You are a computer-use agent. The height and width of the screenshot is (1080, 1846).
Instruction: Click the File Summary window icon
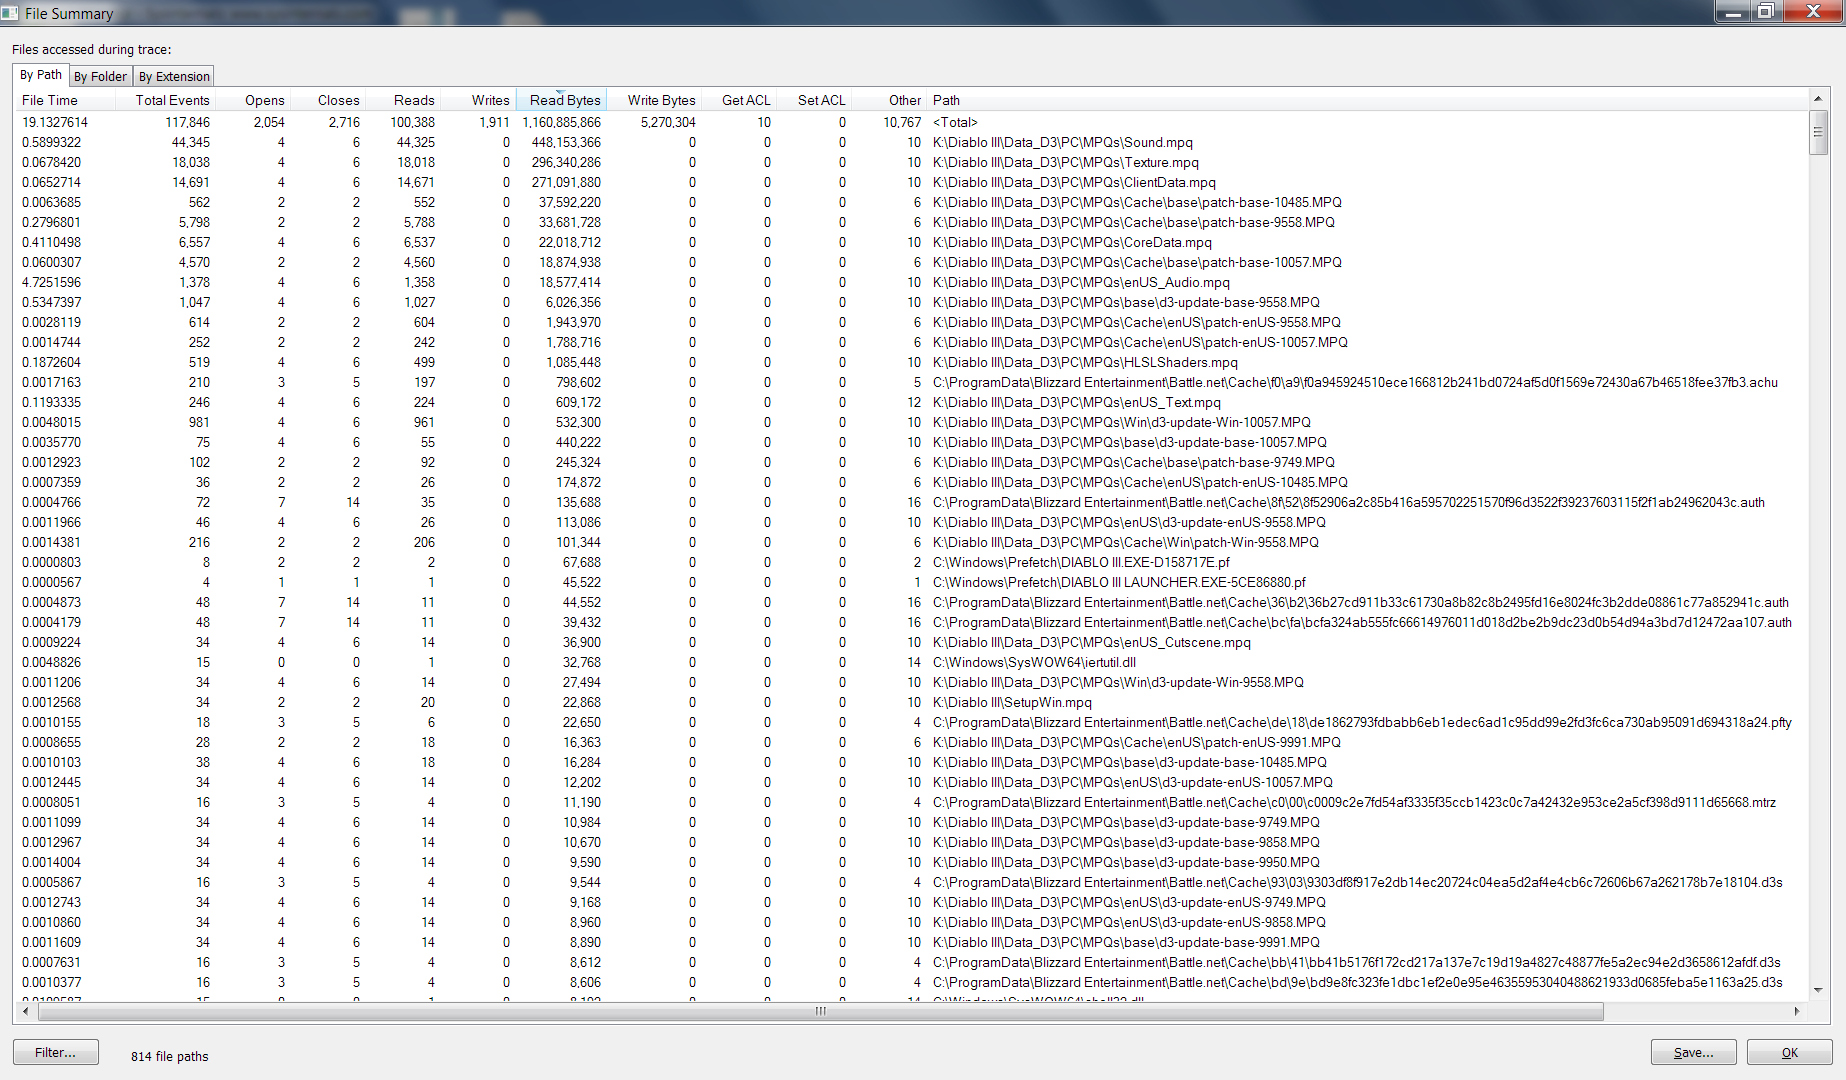tap(10, 13)
